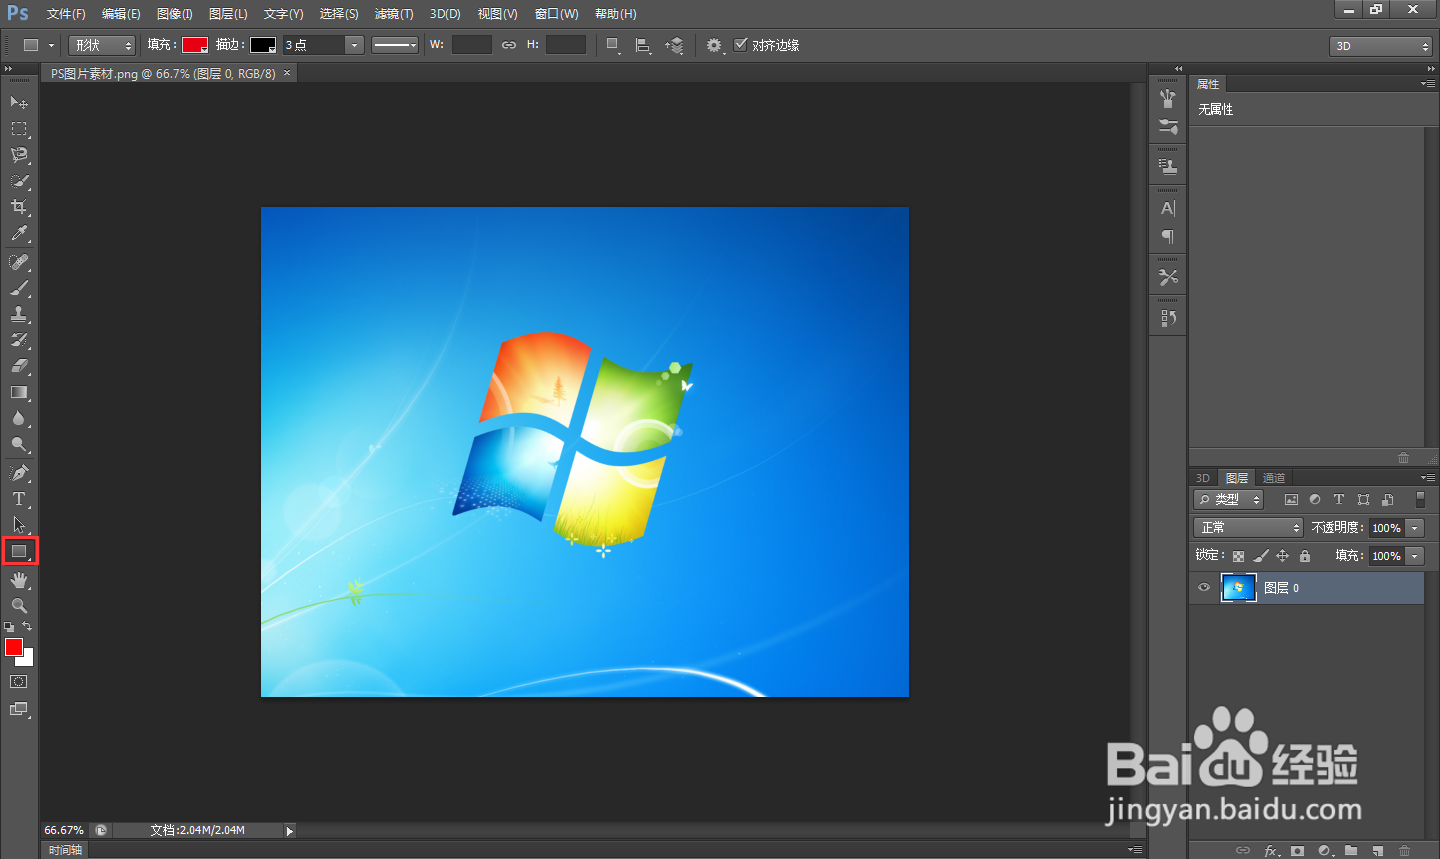1440x859 pixels.
Task: Swap foreground and background colors
Action: click(27, 626)
